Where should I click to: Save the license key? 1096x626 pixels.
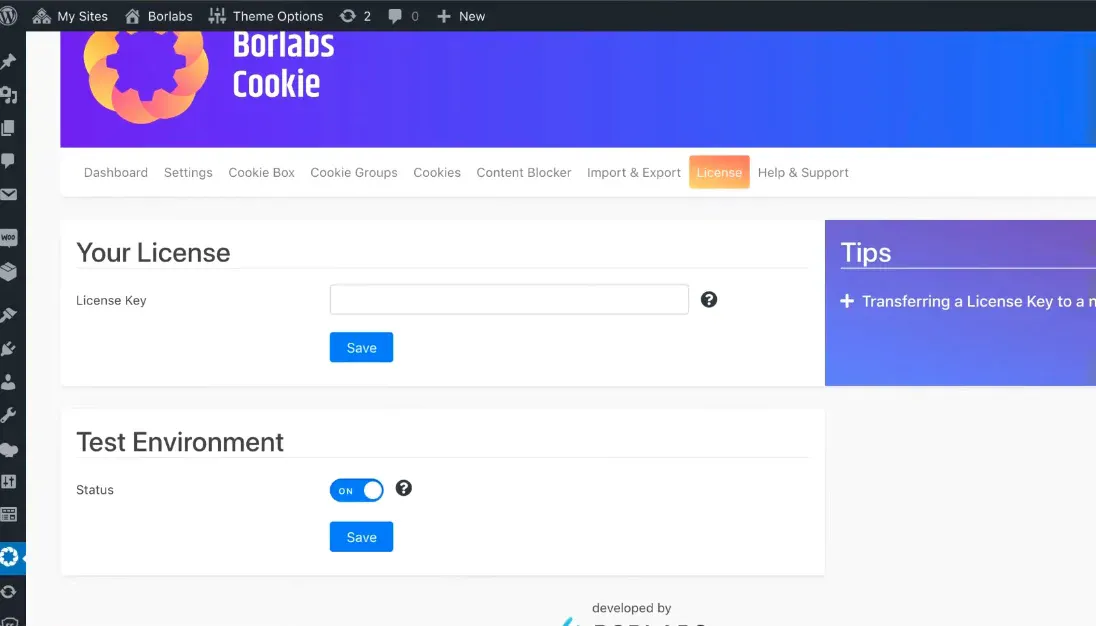(361, 347)
